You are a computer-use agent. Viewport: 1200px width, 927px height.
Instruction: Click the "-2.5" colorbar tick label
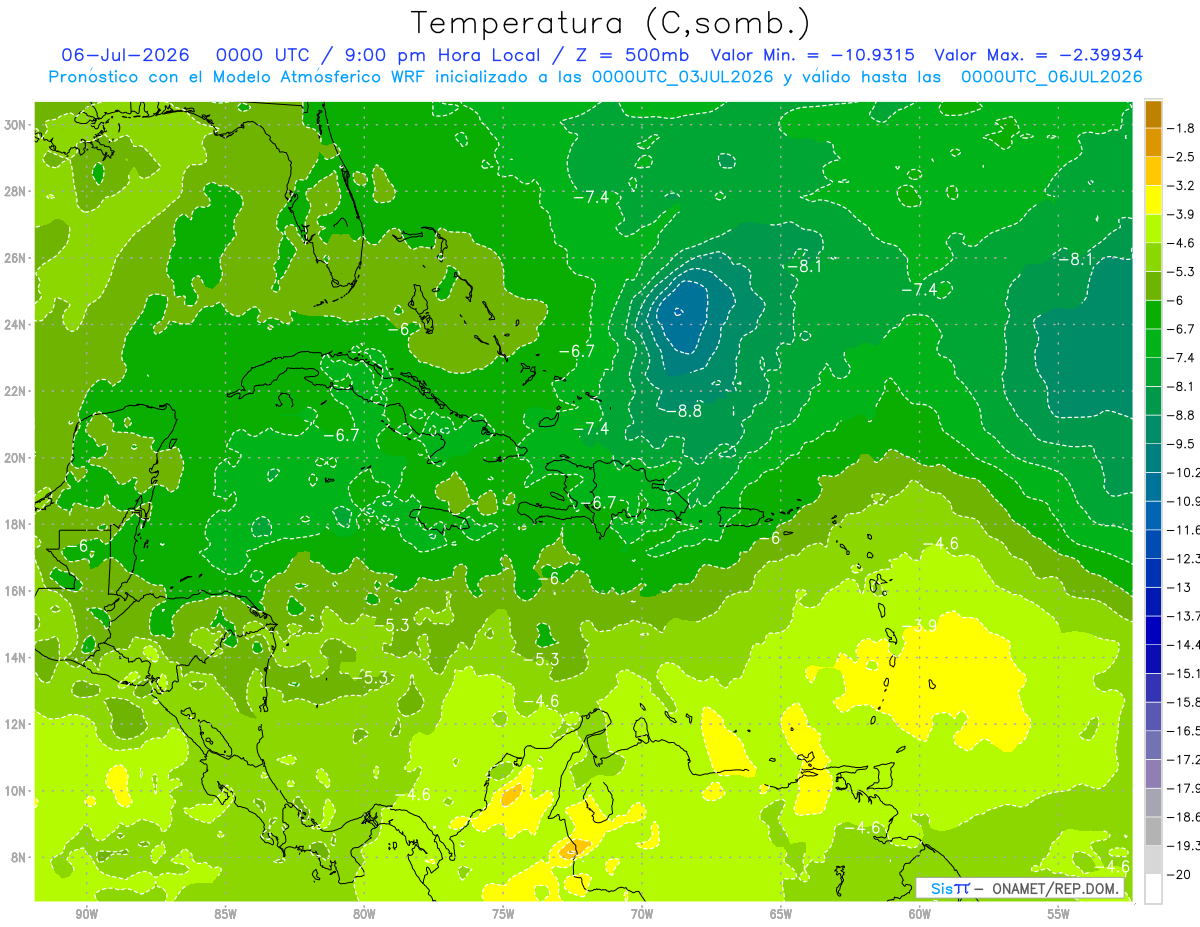point(1182,157)
